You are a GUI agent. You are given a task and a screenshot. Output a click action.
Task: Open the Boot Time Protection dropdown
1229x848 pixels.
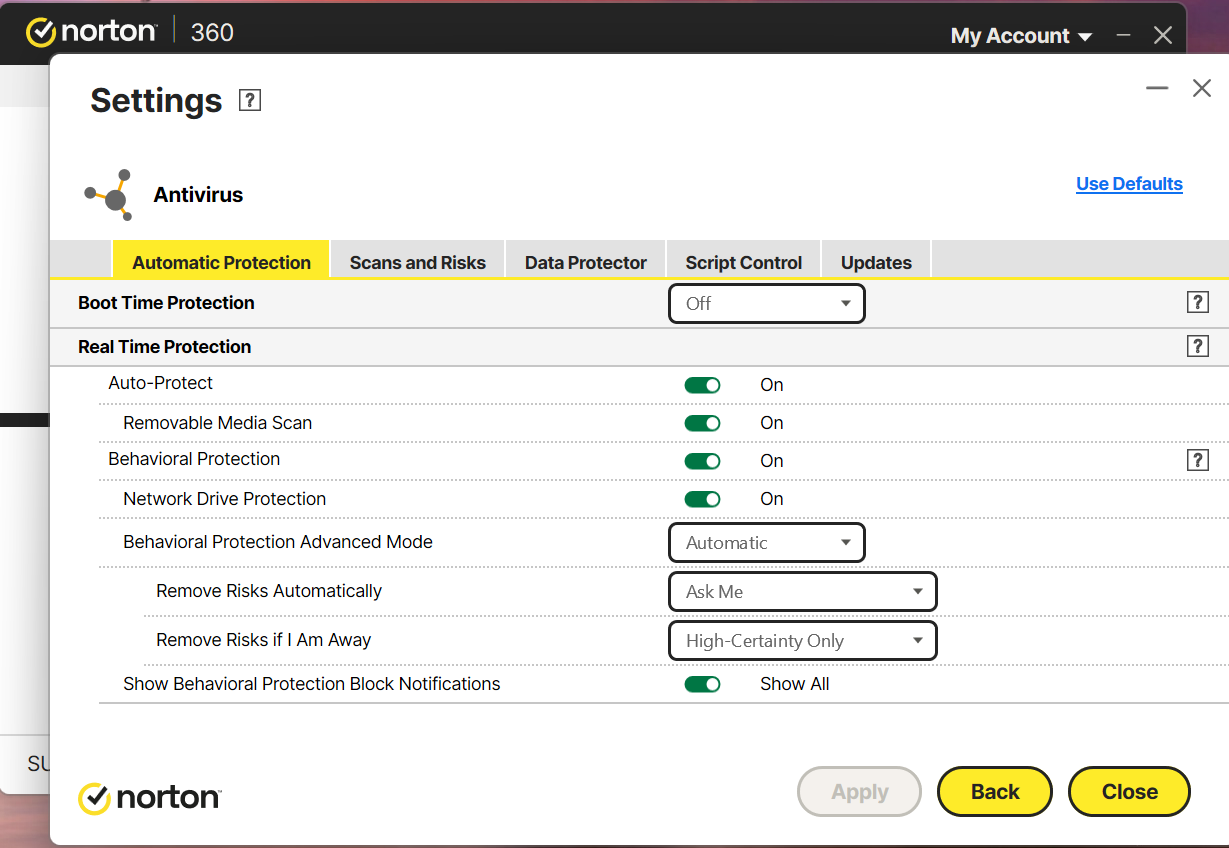(766, 303)
